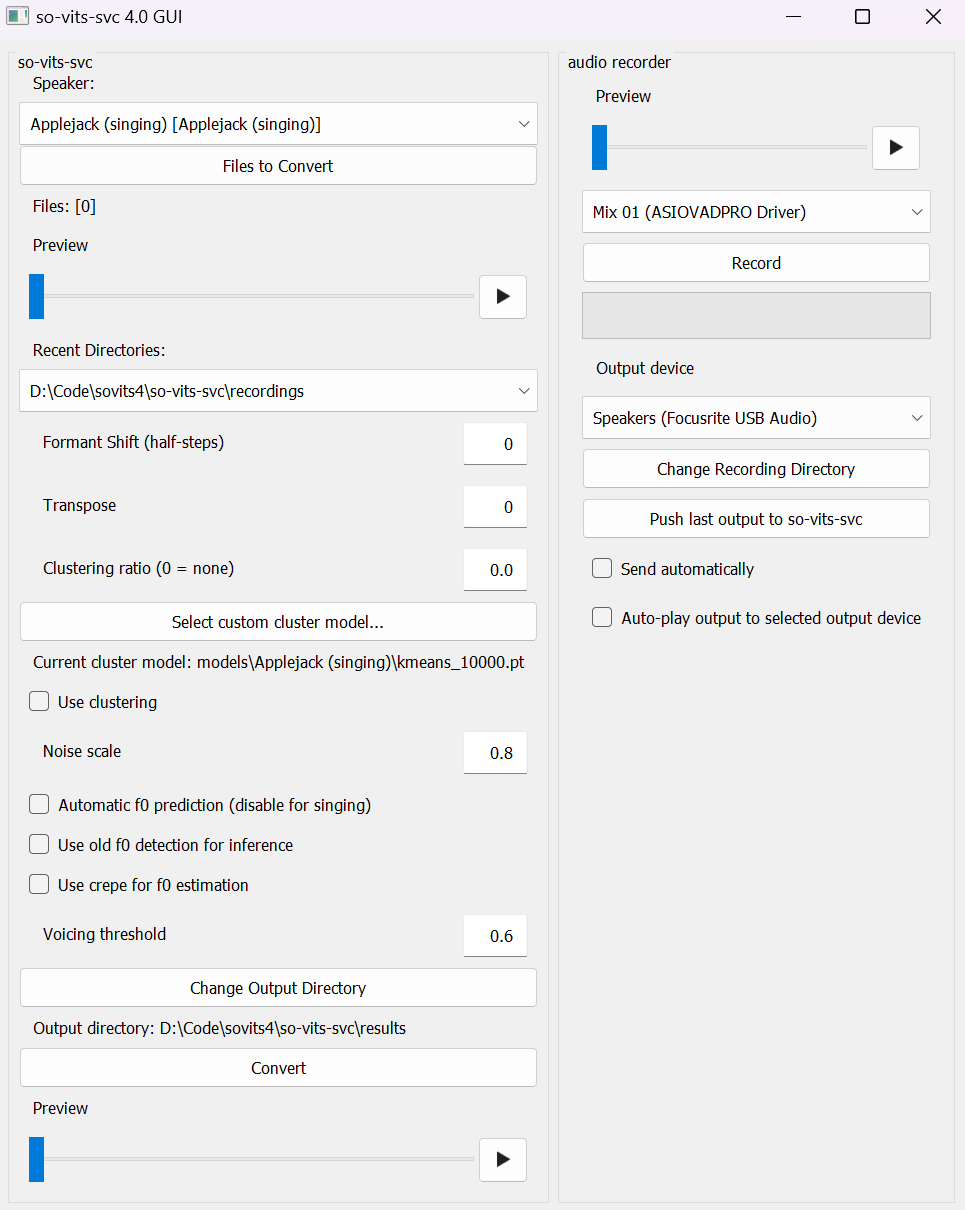Image resolution: width=965 pixels, height=1210 pixels.
Task: Play the converted output preview at bottom
Action: [x=503, y=1160]
